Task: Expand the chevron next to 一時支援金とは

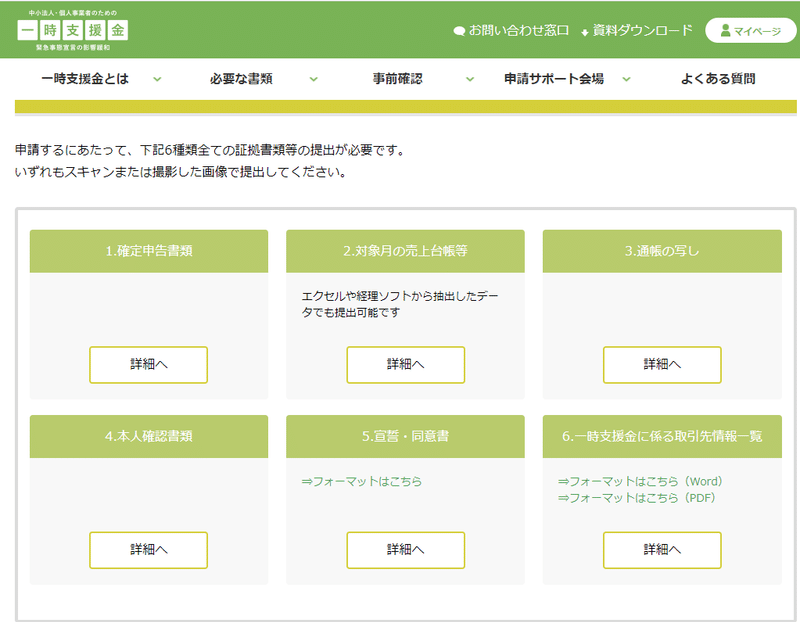Action: click(x=157, y=79)
